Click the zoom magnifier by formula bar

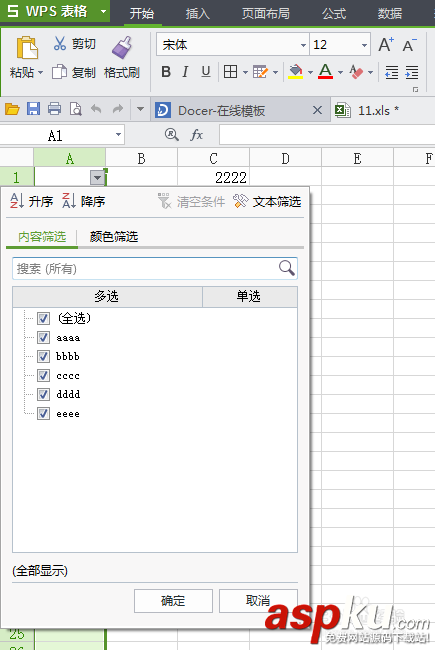171,134
